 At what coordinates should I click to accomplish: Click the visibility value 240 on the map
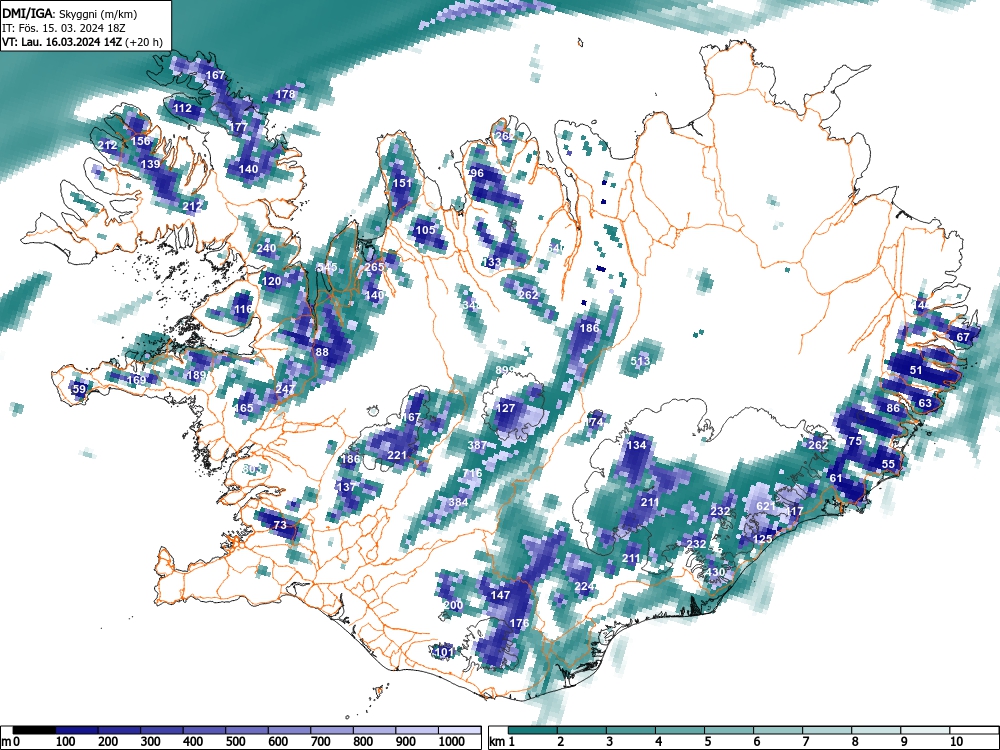point(266,248)
